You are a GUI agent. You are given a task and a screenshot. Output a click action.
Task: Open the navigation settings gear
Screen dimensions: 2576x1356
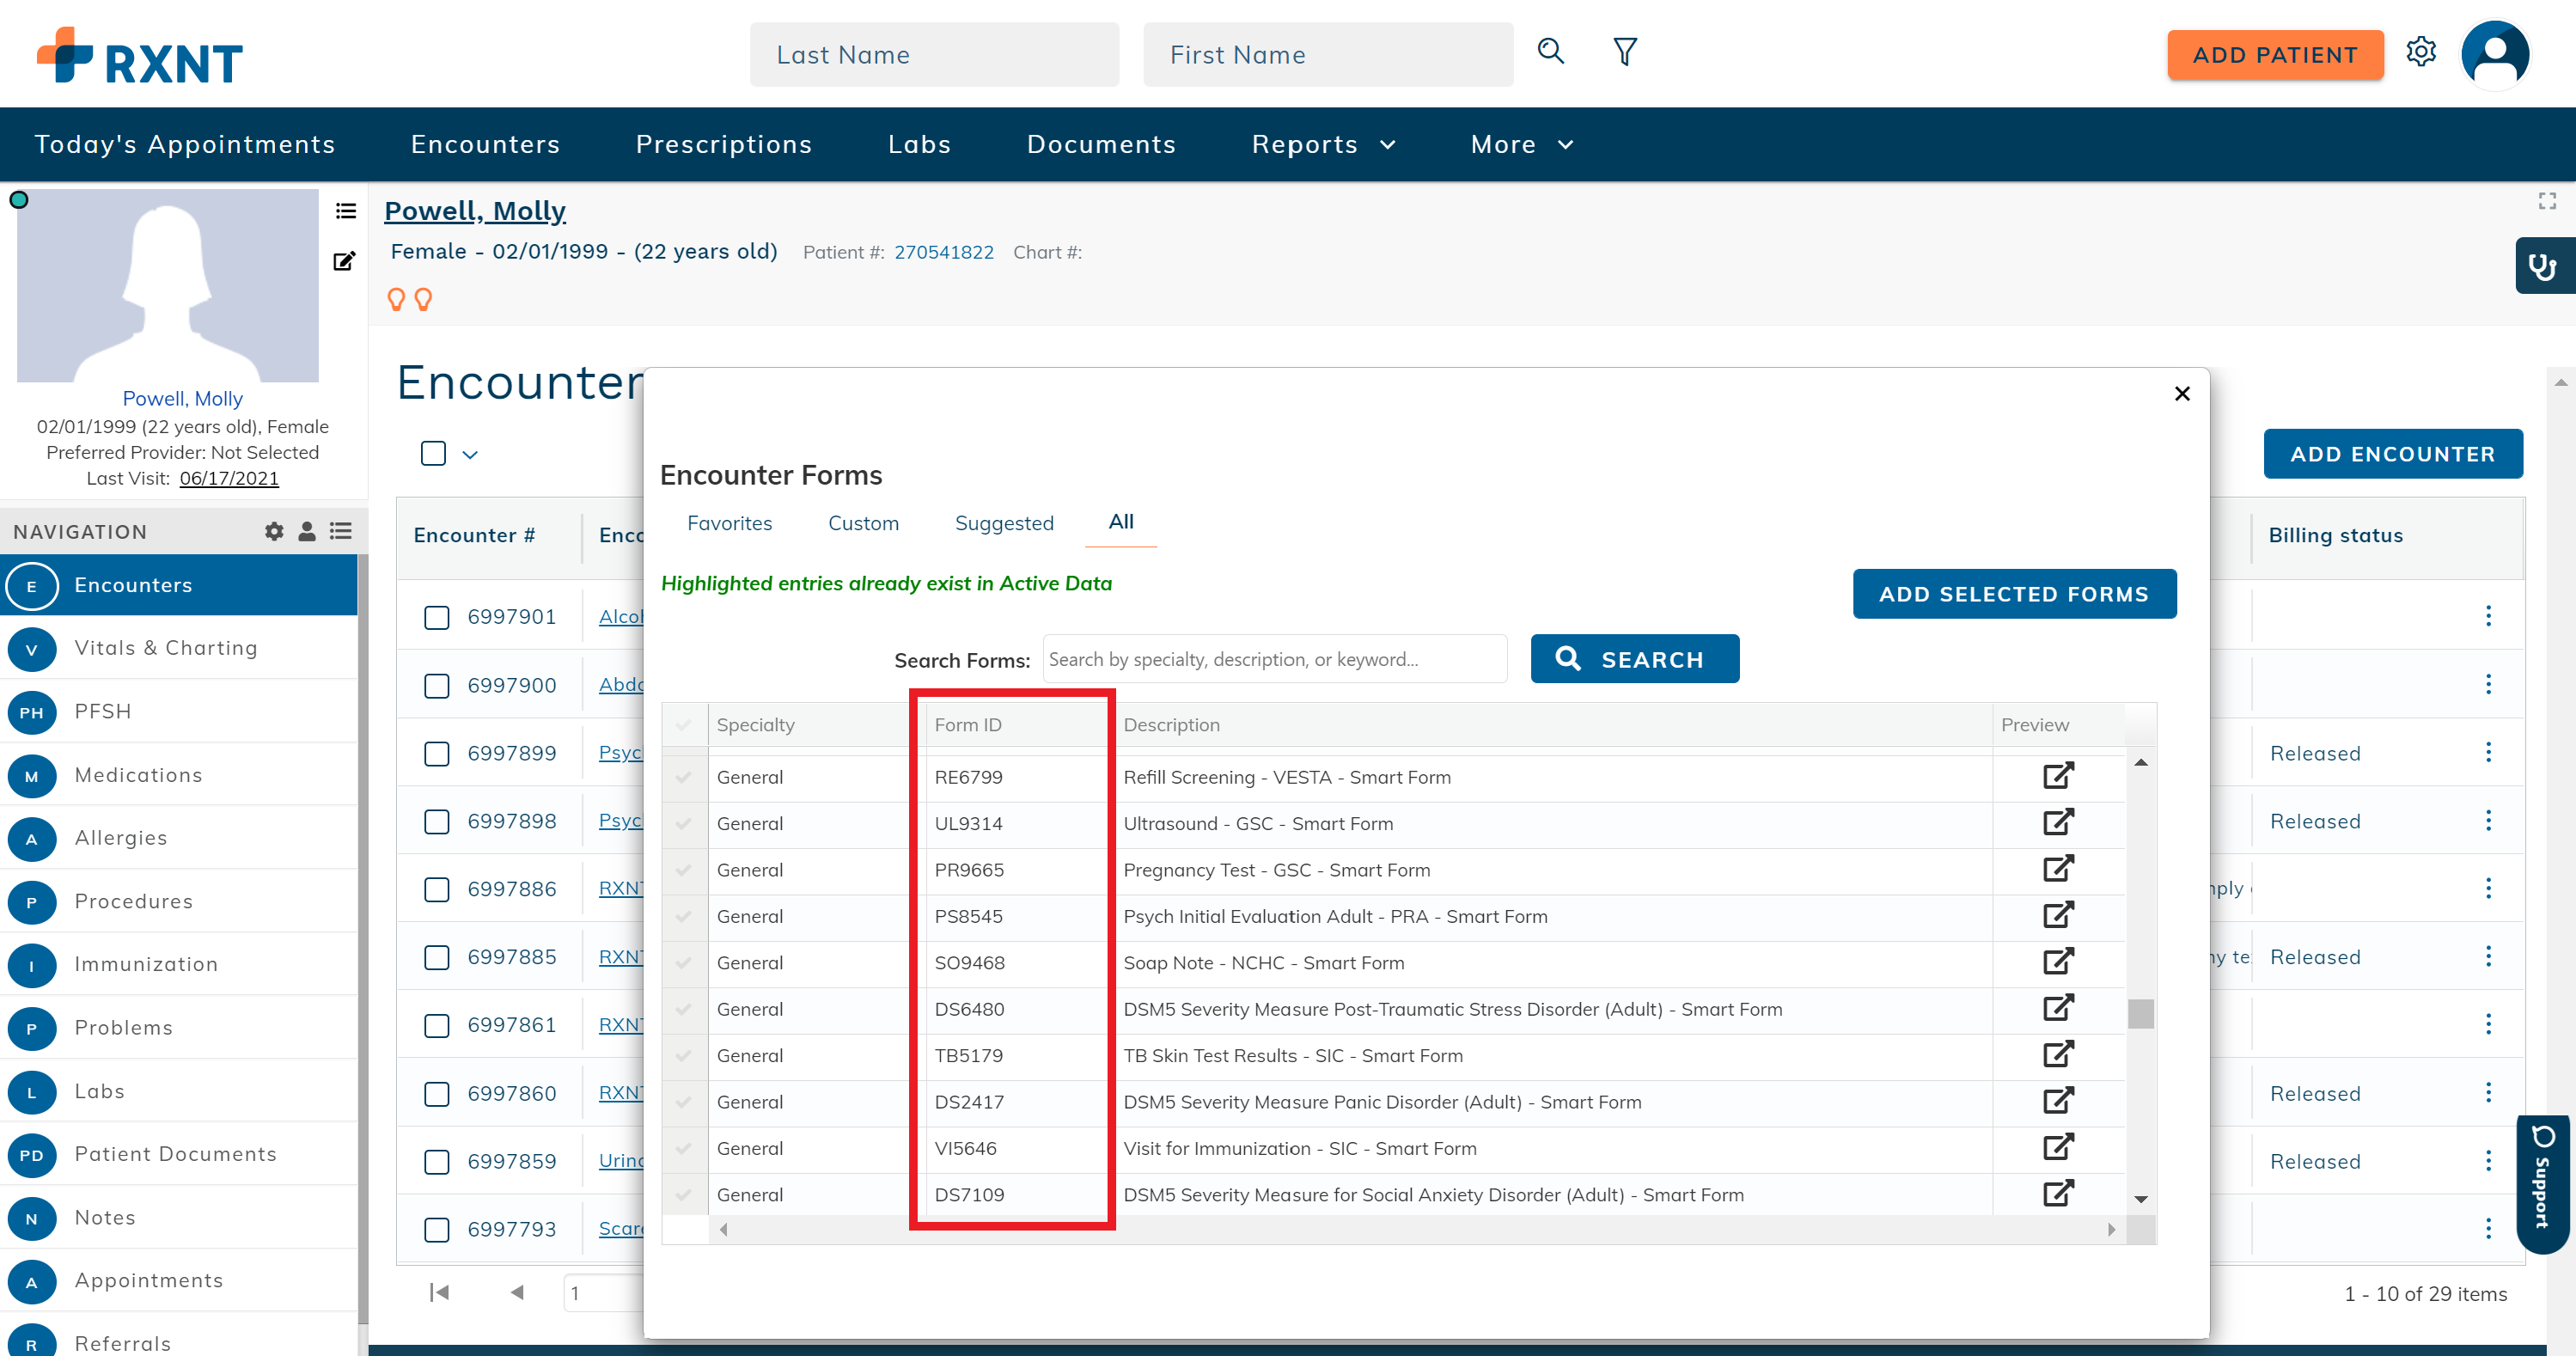[273, 531]
